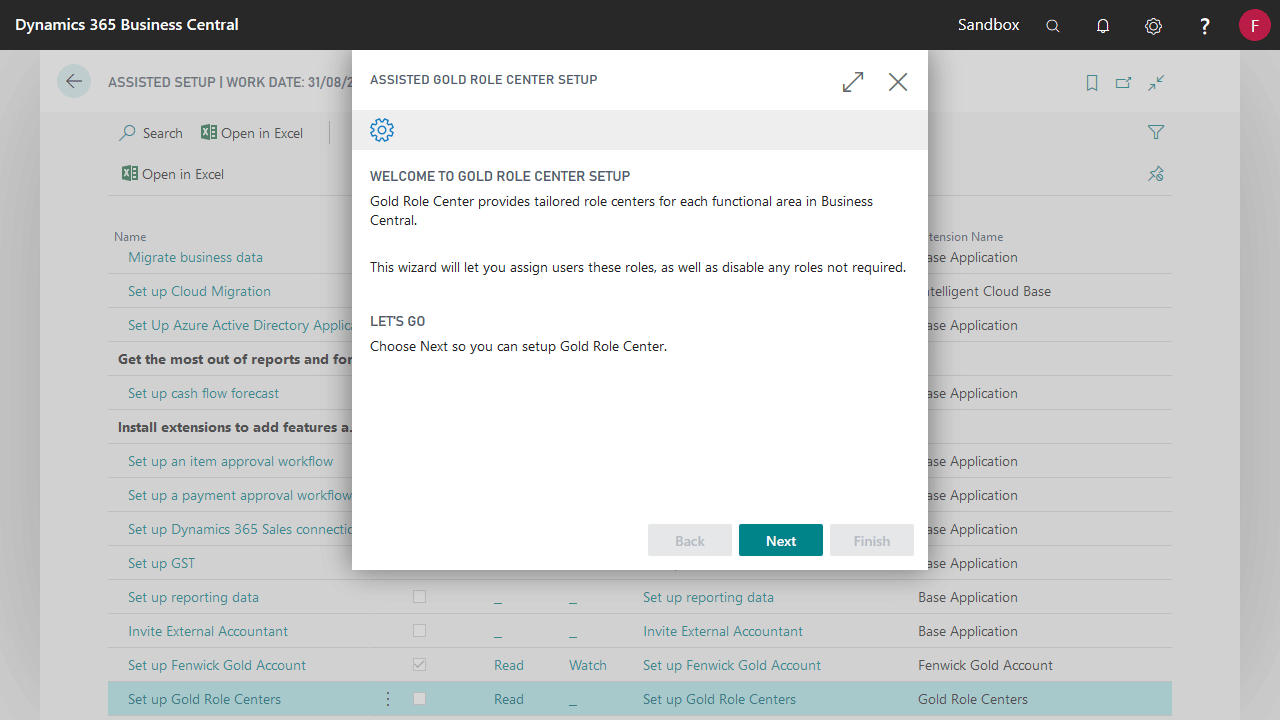Click Set up Gold Role Centers description link

tap(719, 699)
